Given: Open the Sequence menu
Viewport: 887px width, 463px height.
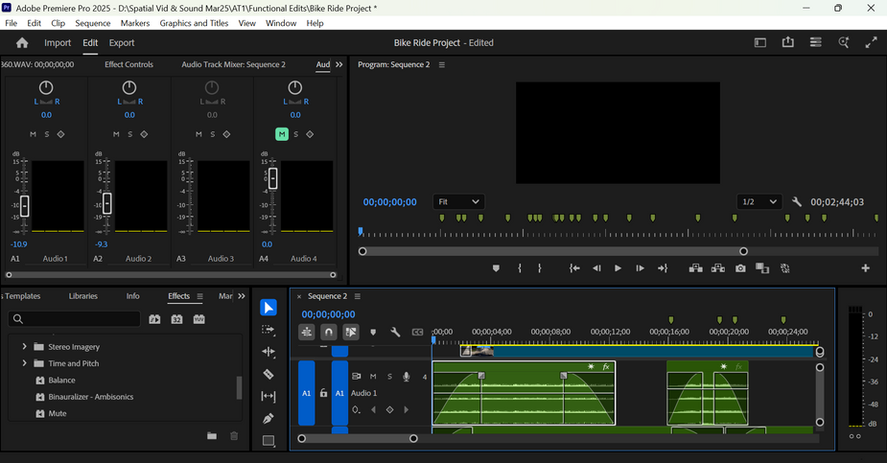Looking at the screenshot, I should point(93,23).
